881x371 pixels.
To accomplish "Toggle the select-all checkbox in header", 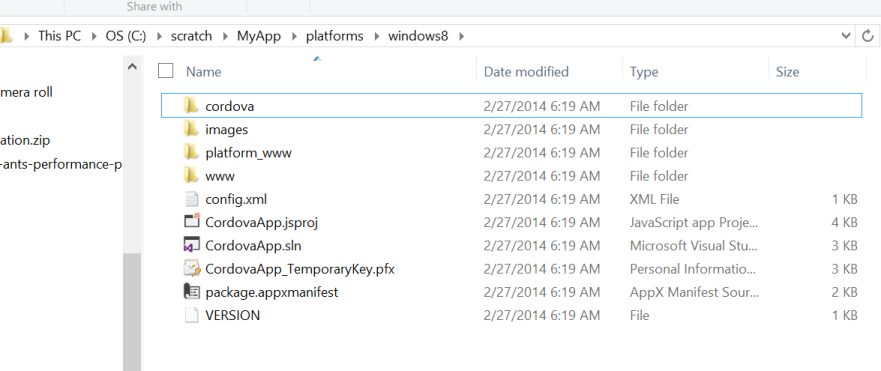I will pos(166,71).
